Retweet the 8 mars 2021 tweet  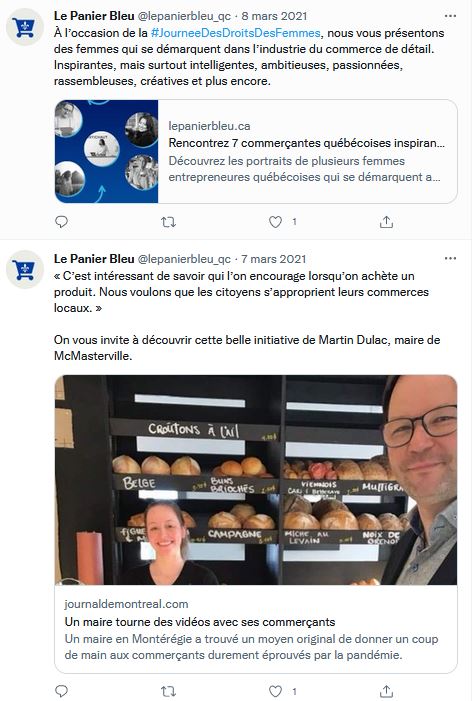click(x=168, y=222)
